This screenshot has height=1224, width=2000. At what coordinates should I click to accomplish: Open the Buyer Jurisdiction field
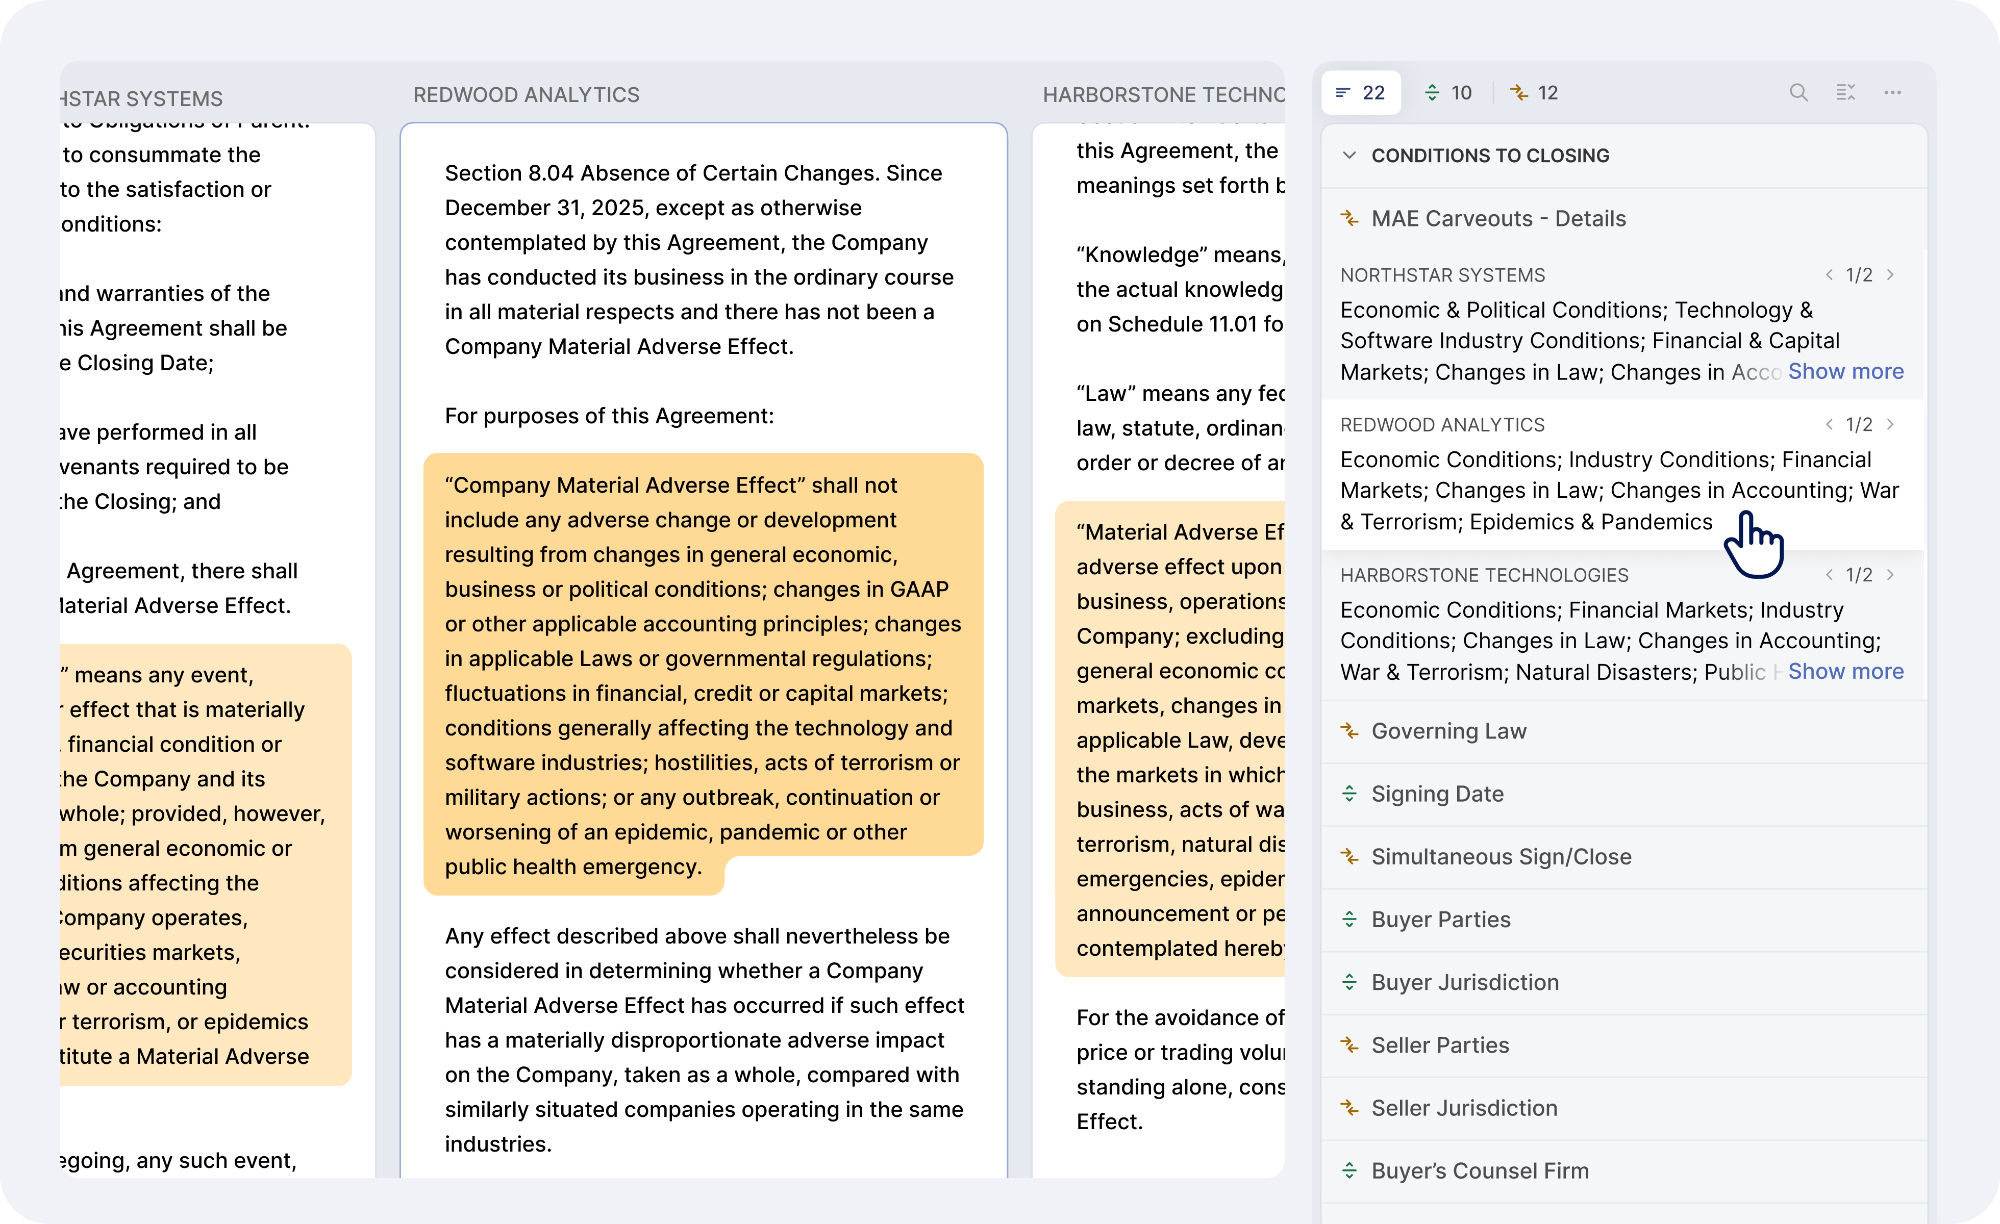point(1624,983)
